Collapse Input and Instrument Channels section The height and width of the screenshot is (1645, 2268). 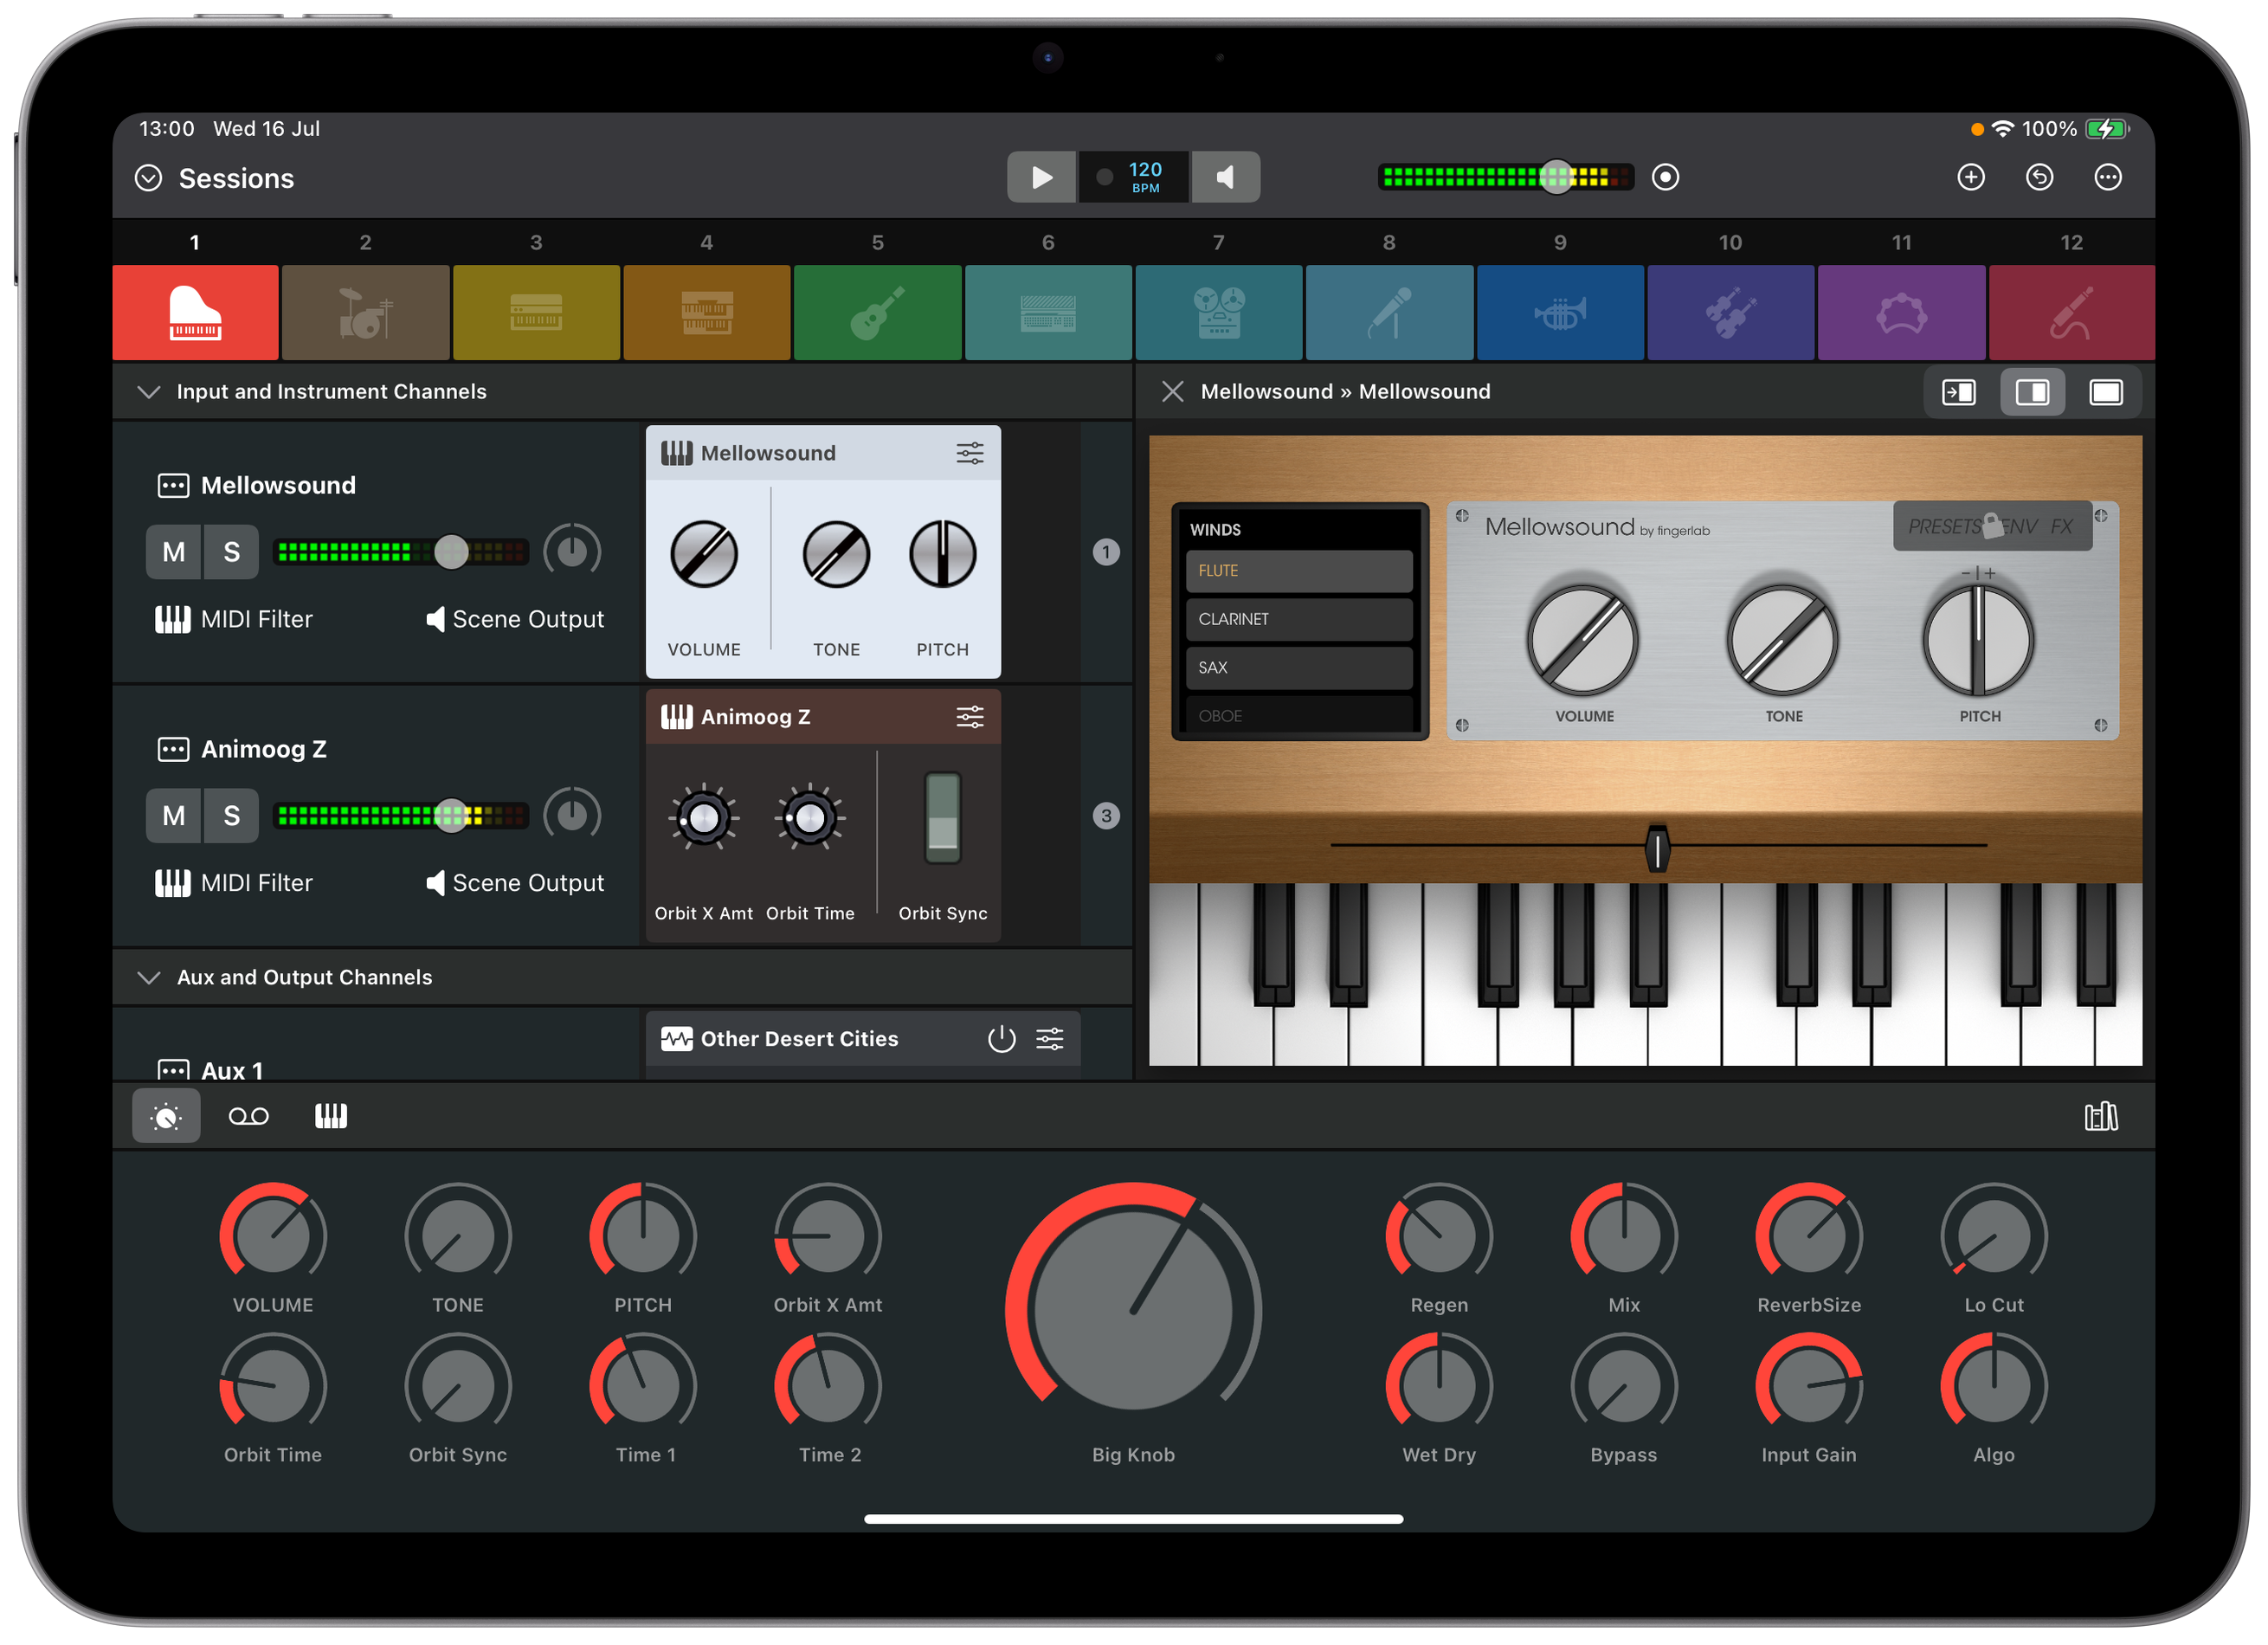tap(148, 392)
